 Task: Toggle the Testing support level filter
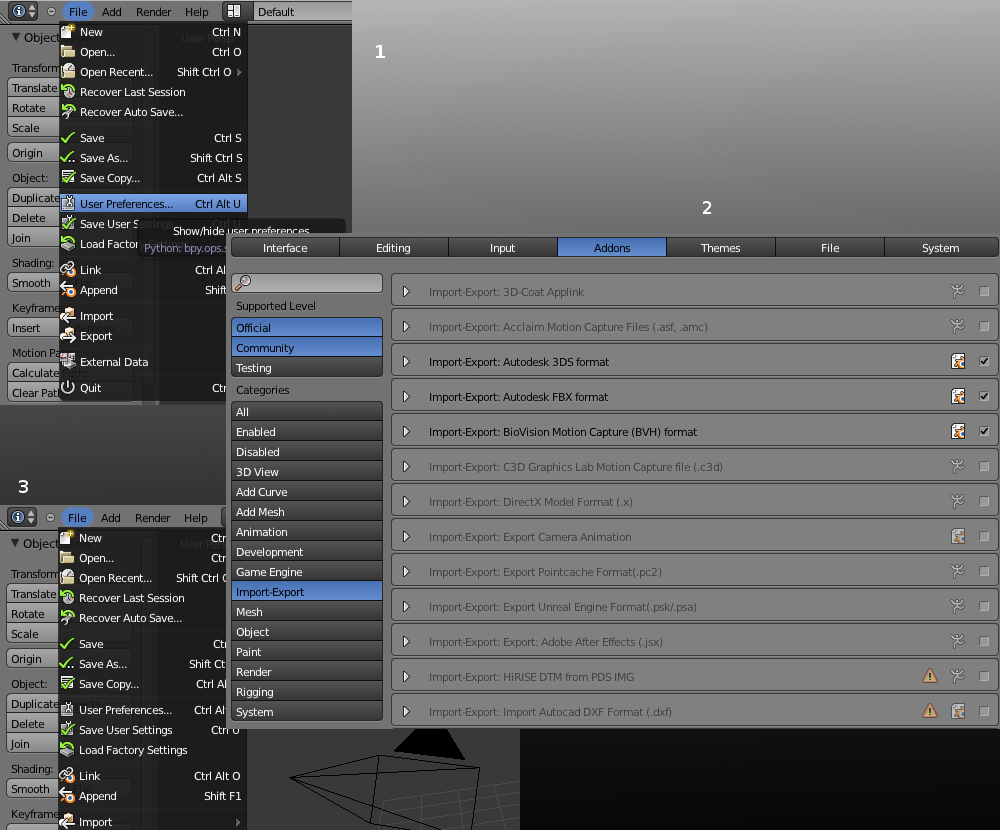click(306, 368)
